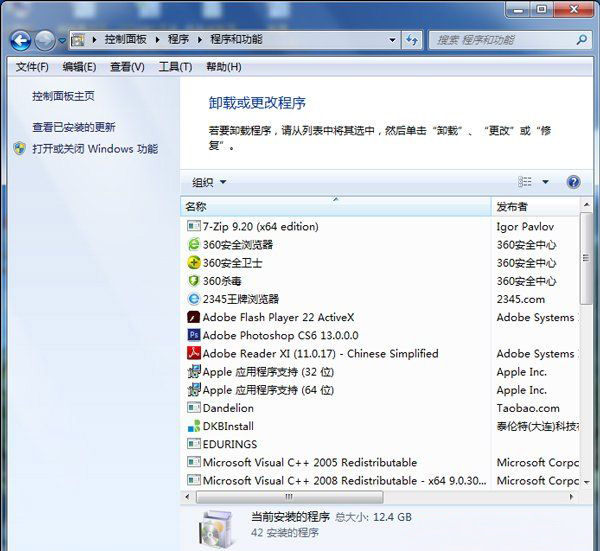Click 查看已安装的更新 link
Viewport: 600px width, 551px height.
(73, 127)
